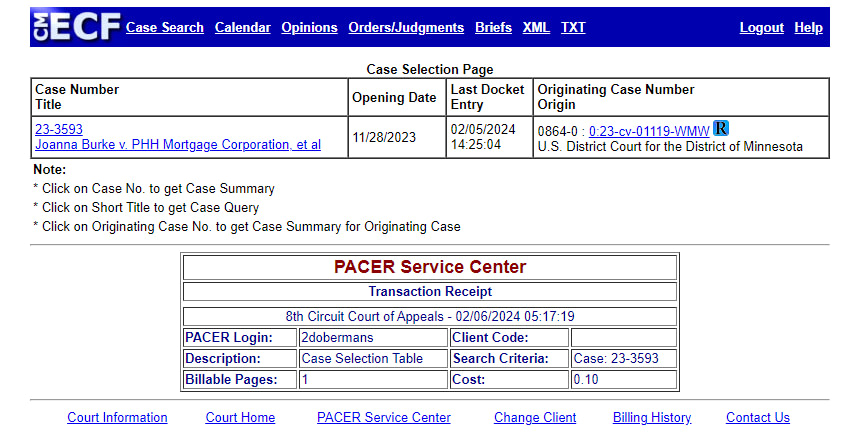856x446 pixels.
Task: Visit the Court Information footer link
Action: [117, 418]
